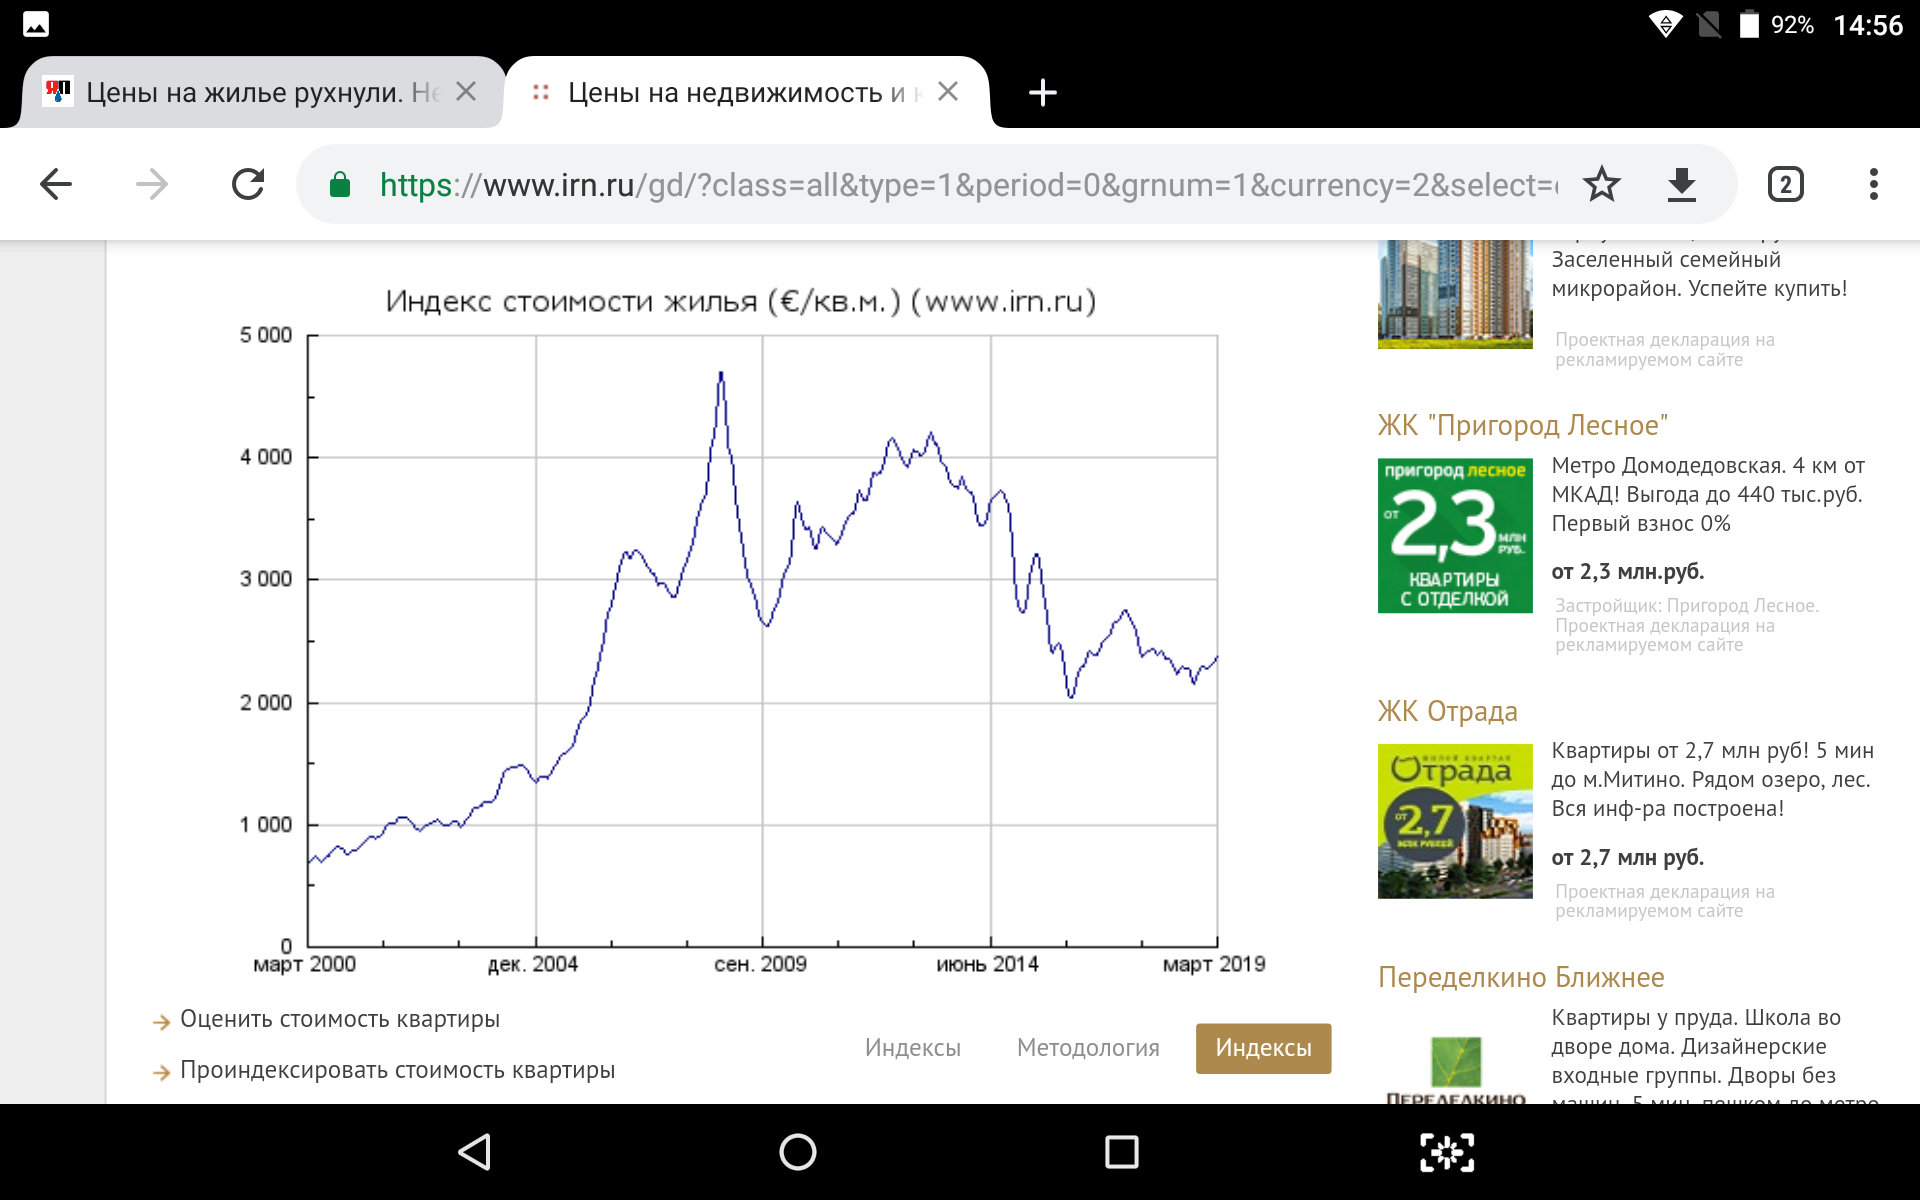Screen dimensions: 1920x1200
Task: Tap the battery status icon
Action: [1749, 24]
